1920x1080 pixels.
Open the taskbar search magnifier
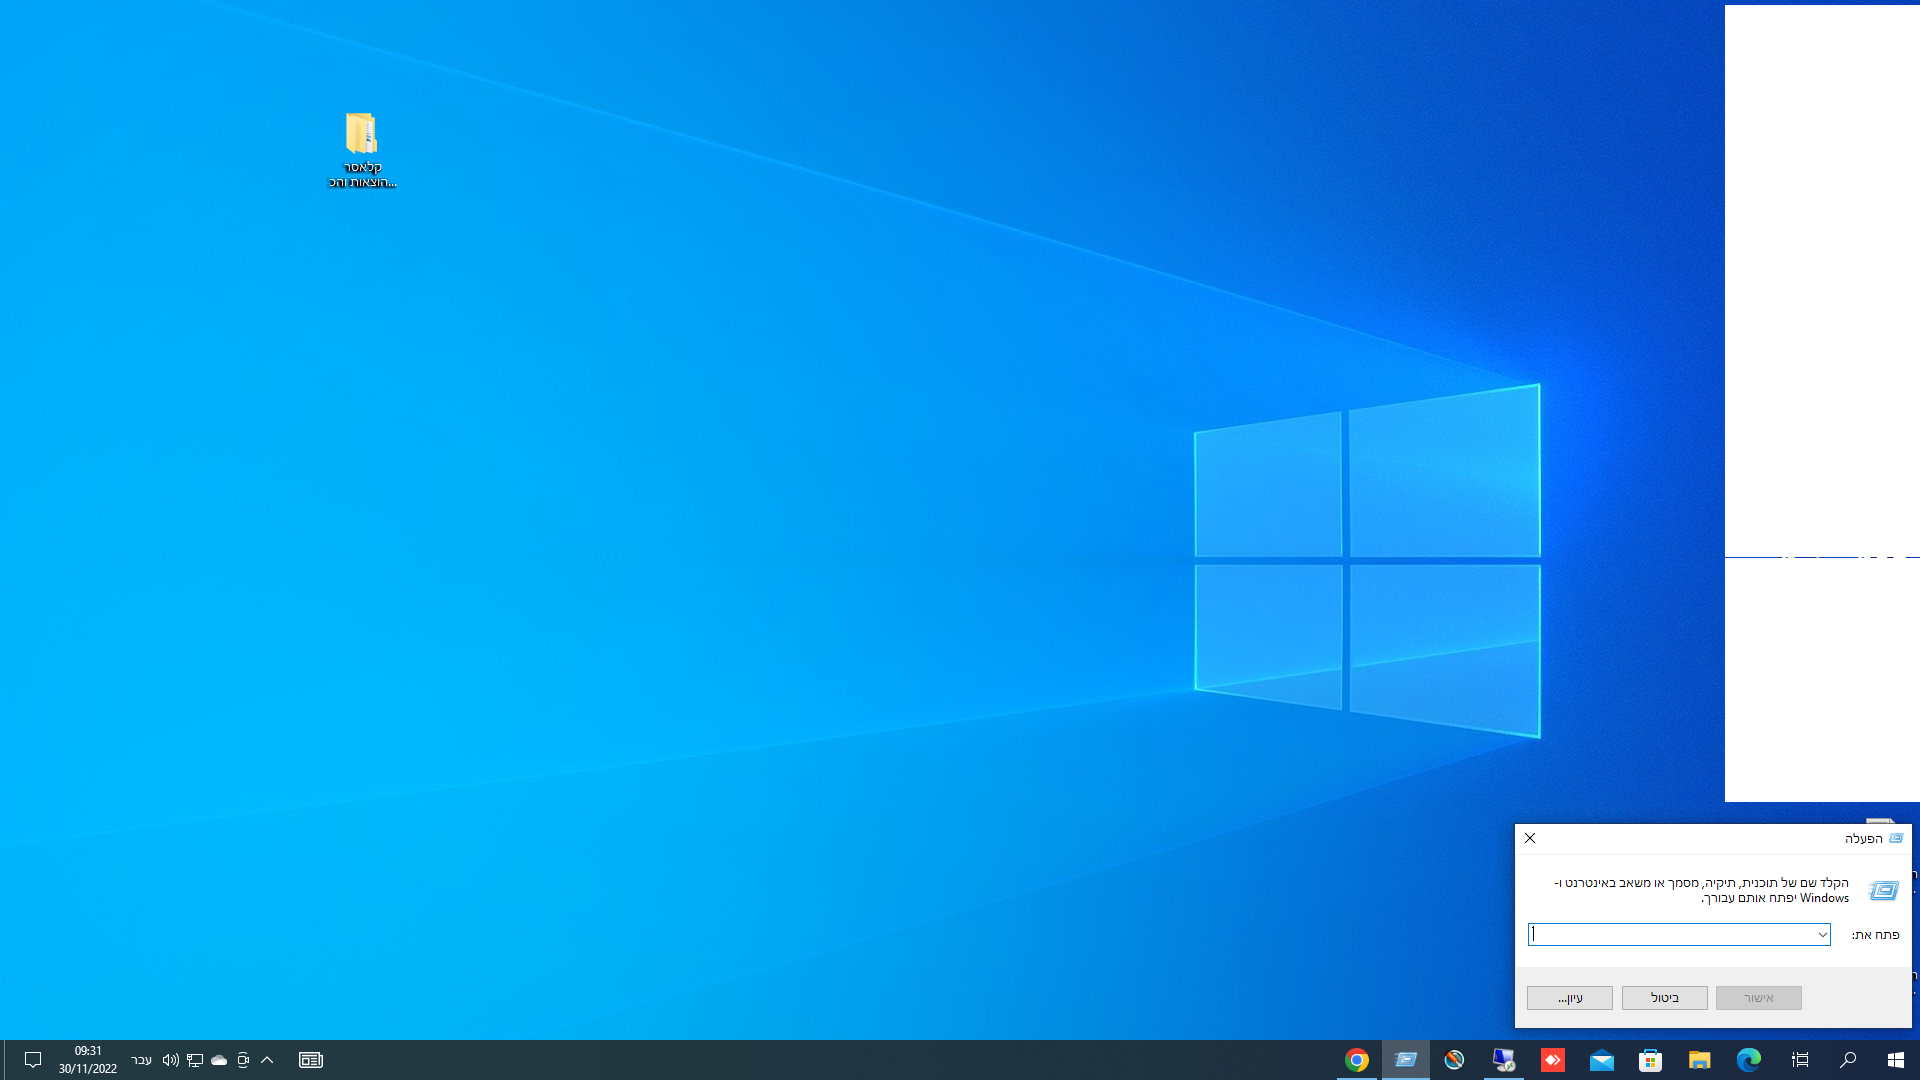[x=1847, y=1060]
